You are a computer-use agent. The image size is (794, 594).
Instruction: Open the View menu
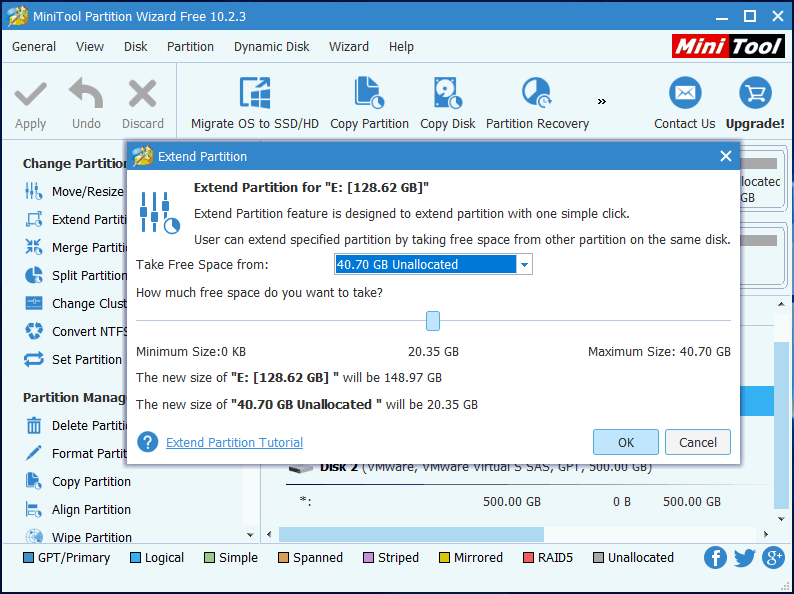tap(90, 47)
